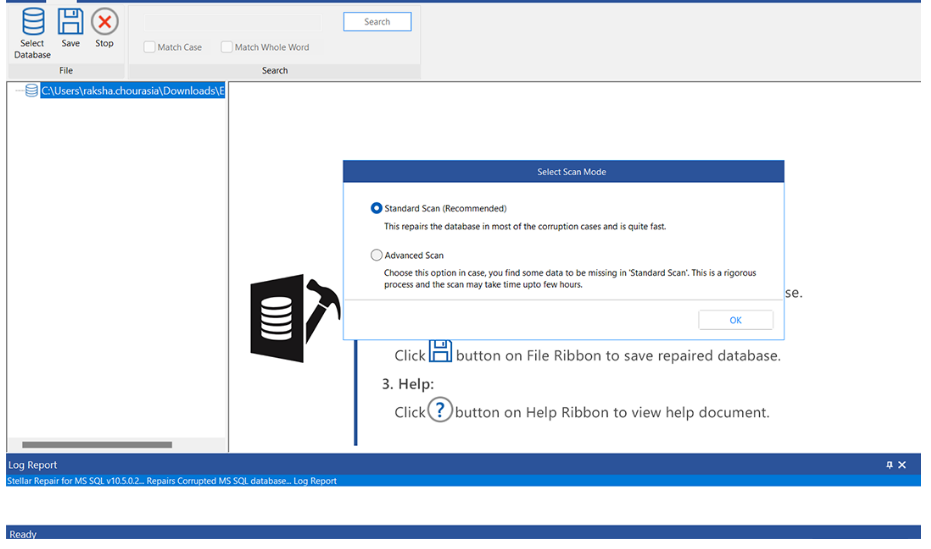Image resolution: width=931 pixels, height=549 pixels.
Task: Click the save icon in instructions text
Action: (x=440, y=351)
